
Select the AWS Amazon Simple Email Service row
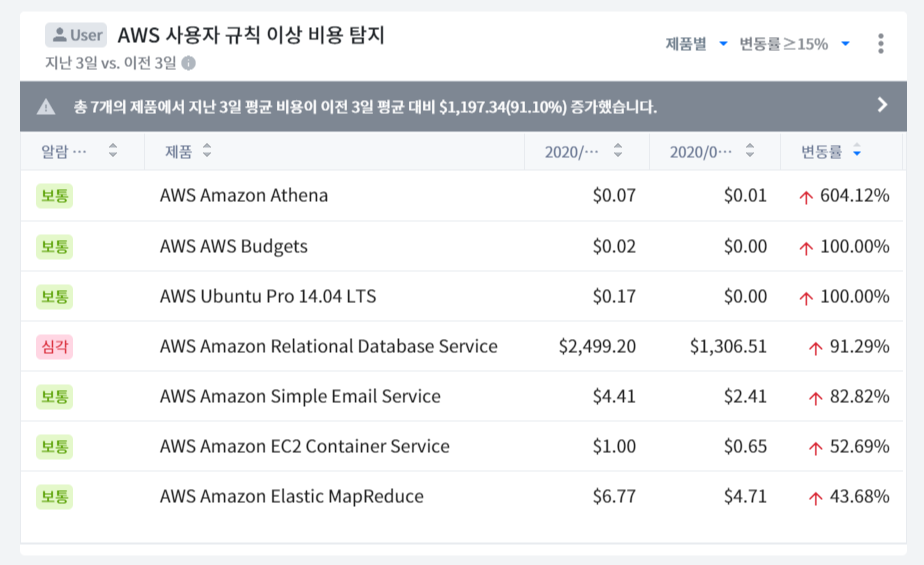click(x=300, y=396)
